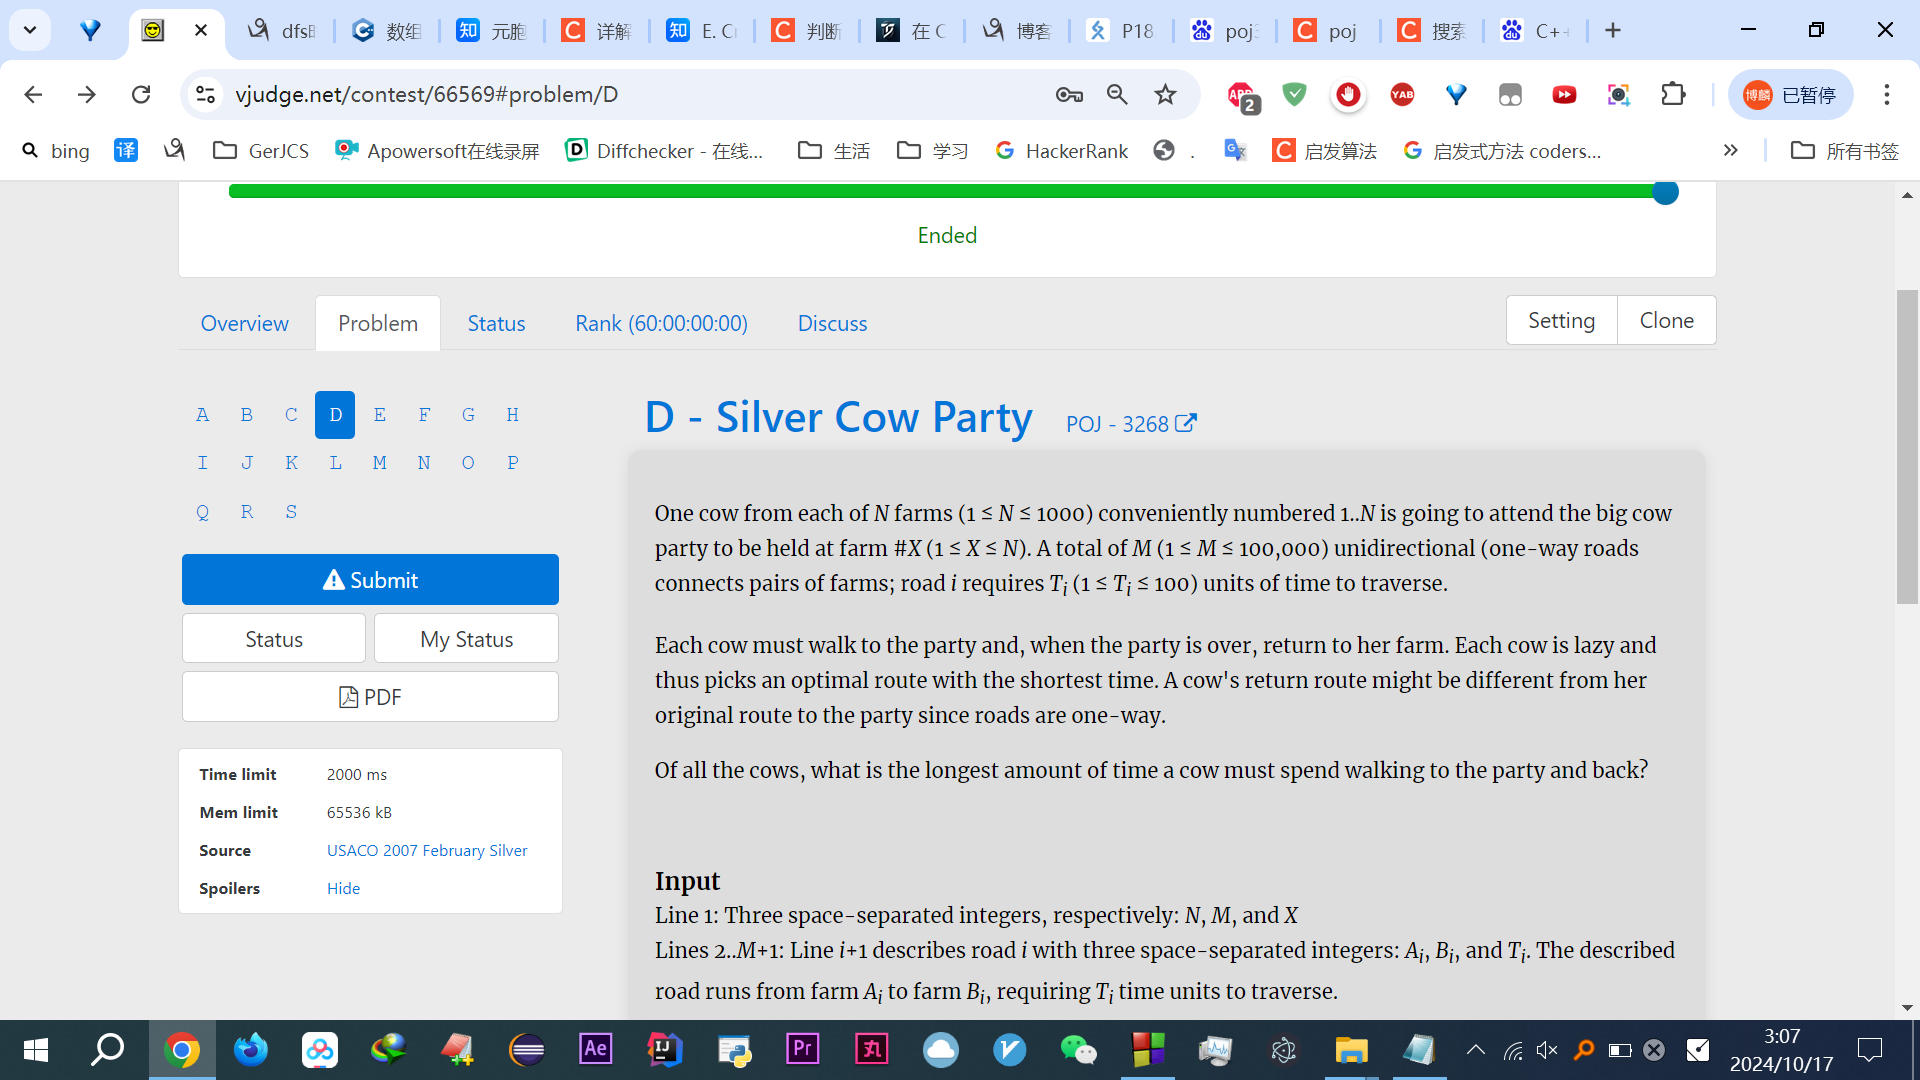Open site information icon in address bar

point(205,94)
